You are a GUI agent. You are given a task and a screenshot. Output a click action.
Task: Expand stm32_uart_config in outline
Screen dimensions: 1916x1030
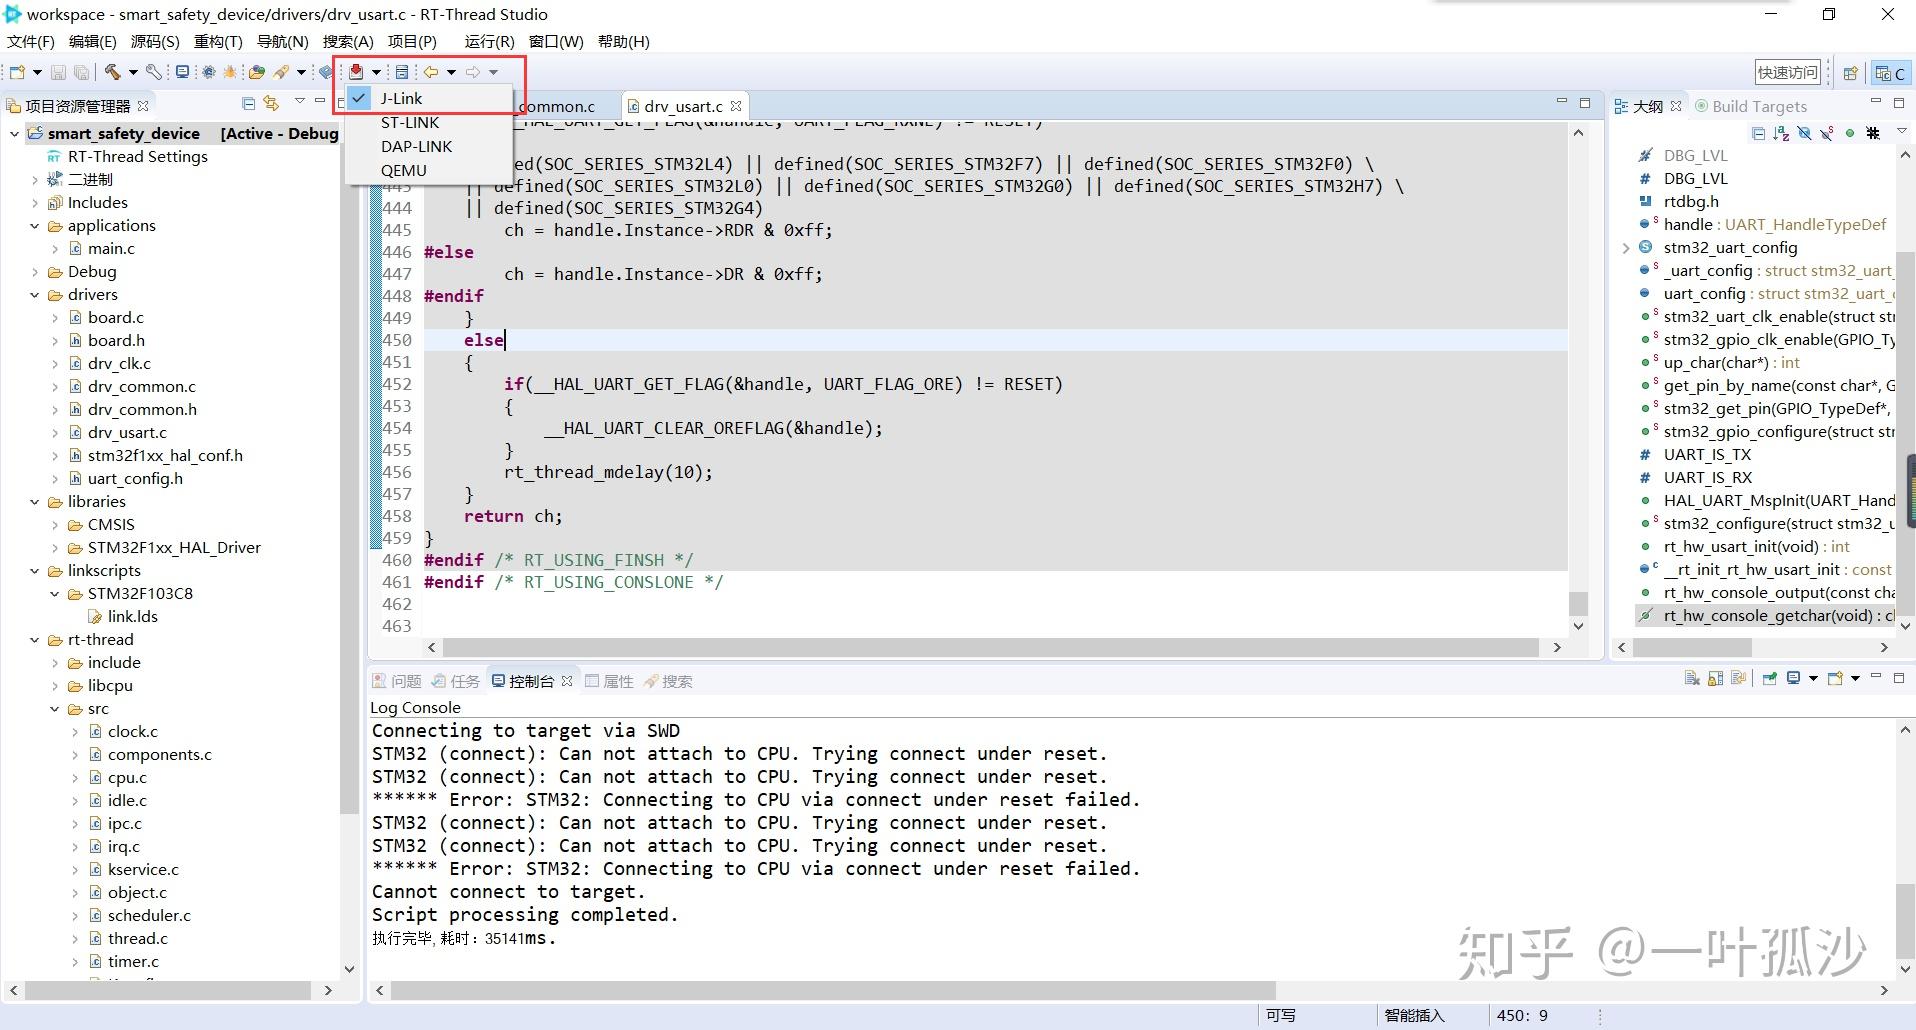click(1625, 248)
